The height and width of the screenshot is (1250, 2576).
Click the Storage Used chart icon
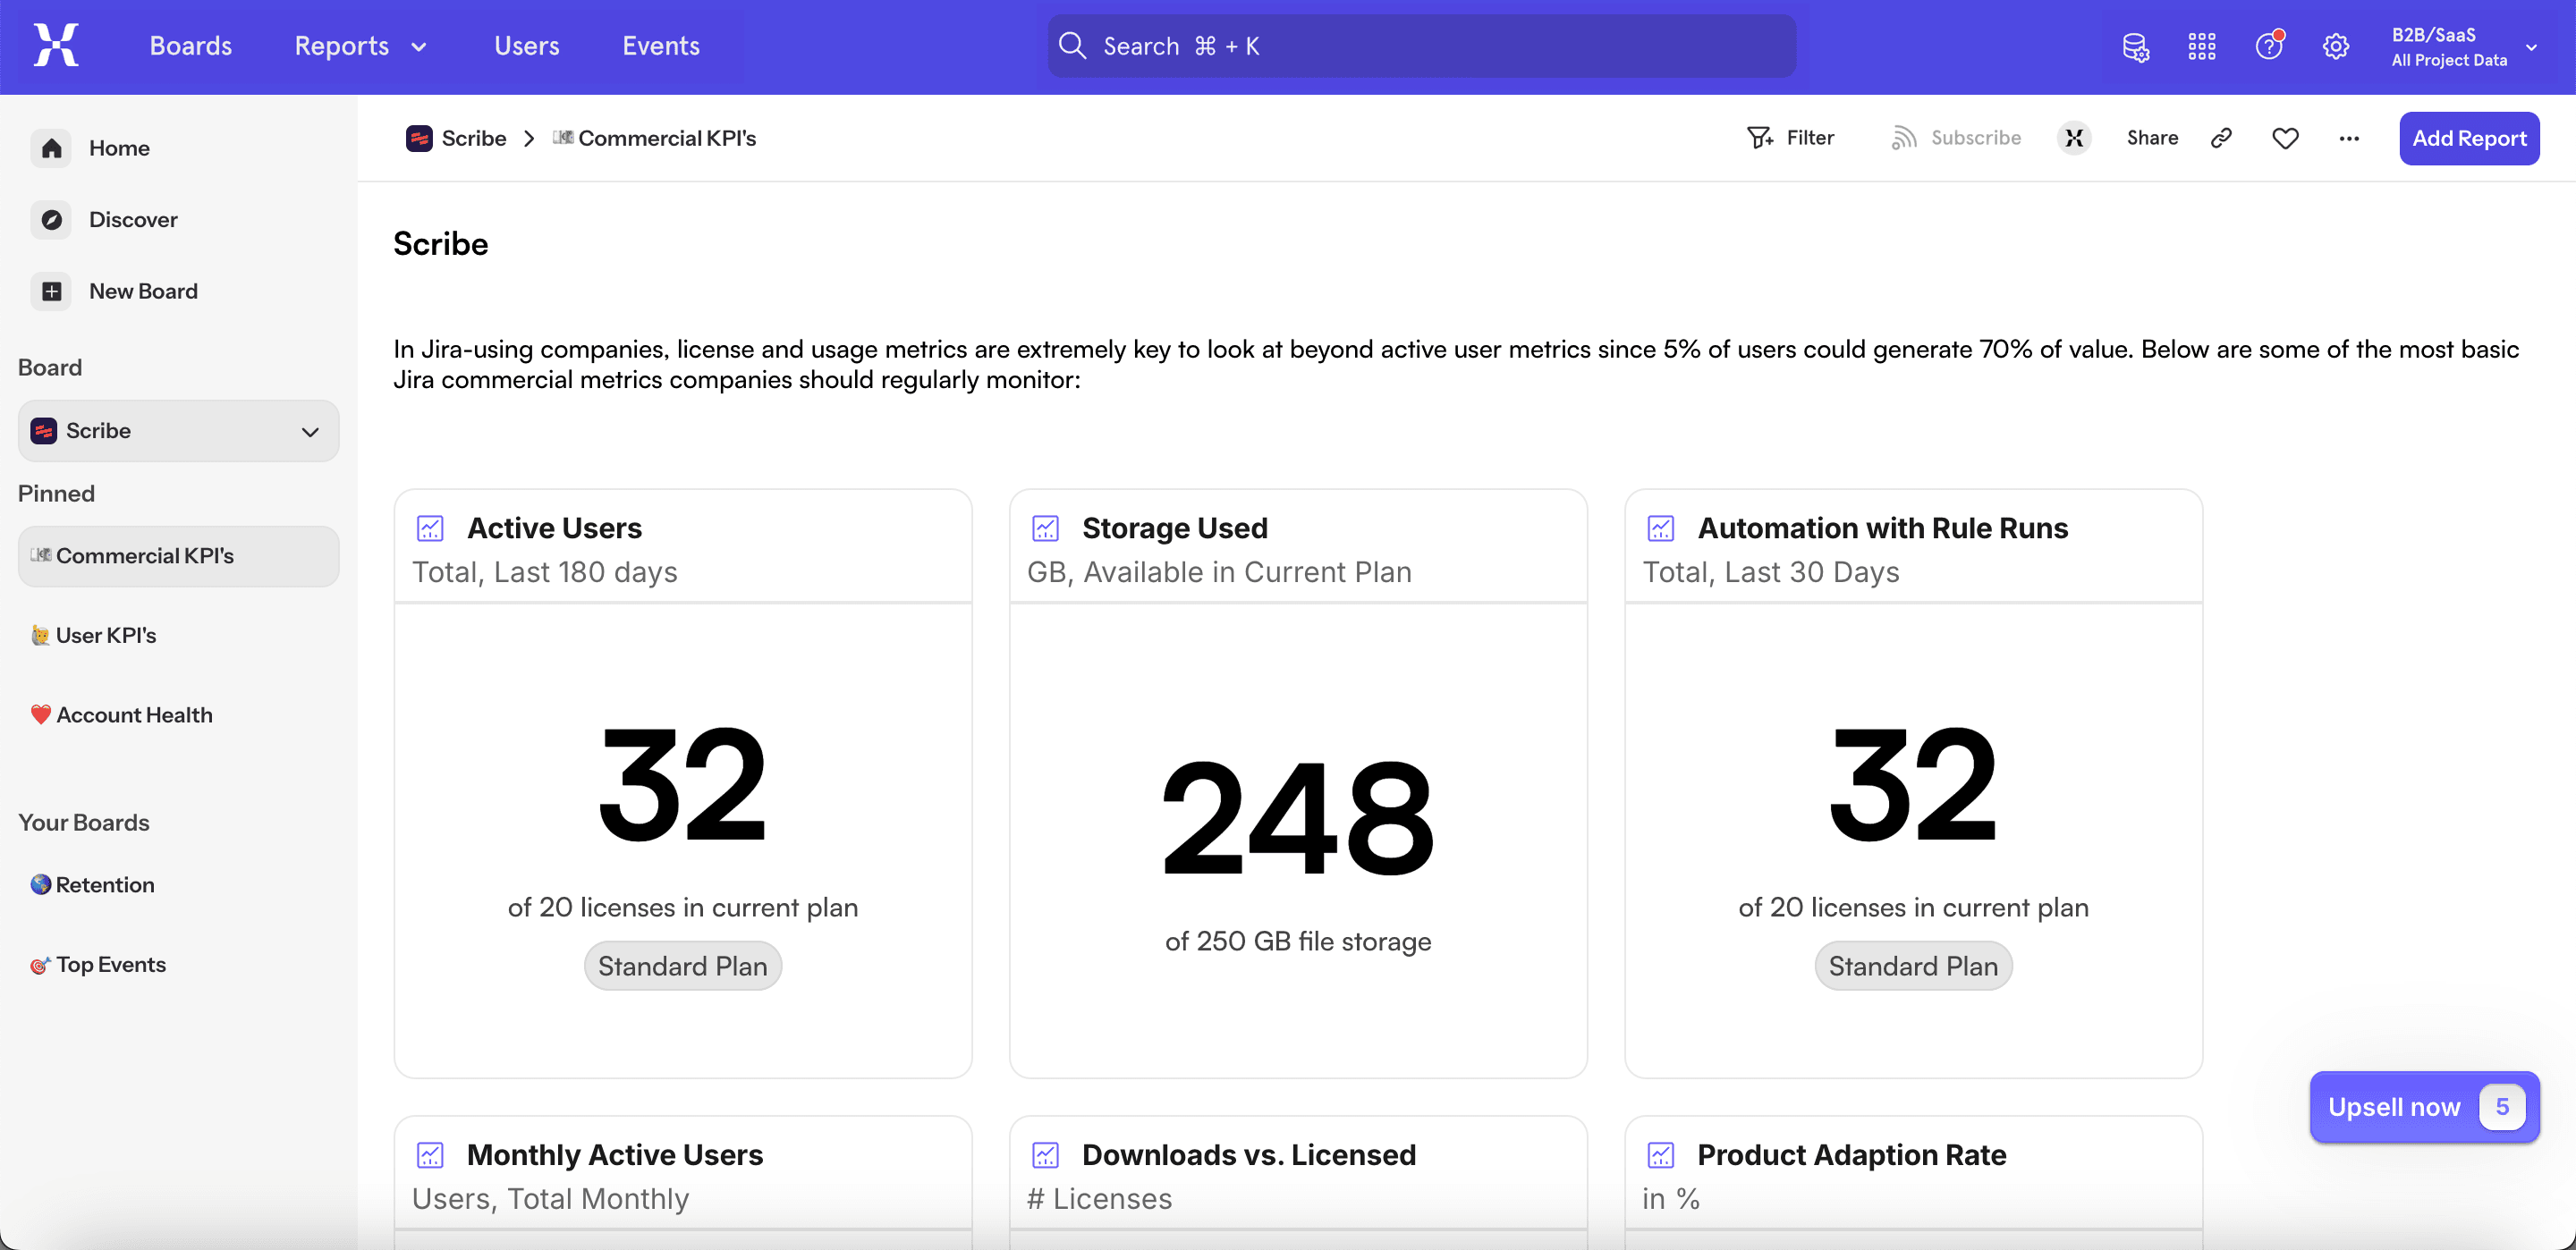1046,528
